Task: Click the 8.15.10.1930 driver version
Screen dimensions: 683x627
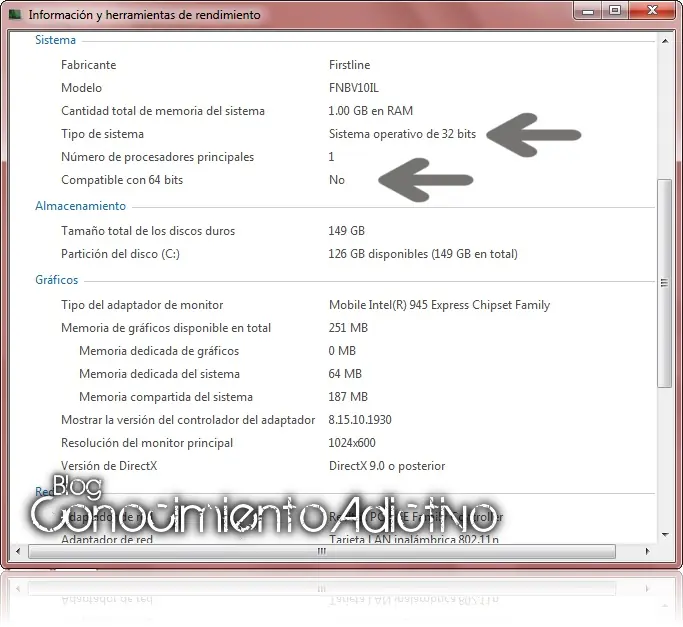Action: tap(360, 420)
